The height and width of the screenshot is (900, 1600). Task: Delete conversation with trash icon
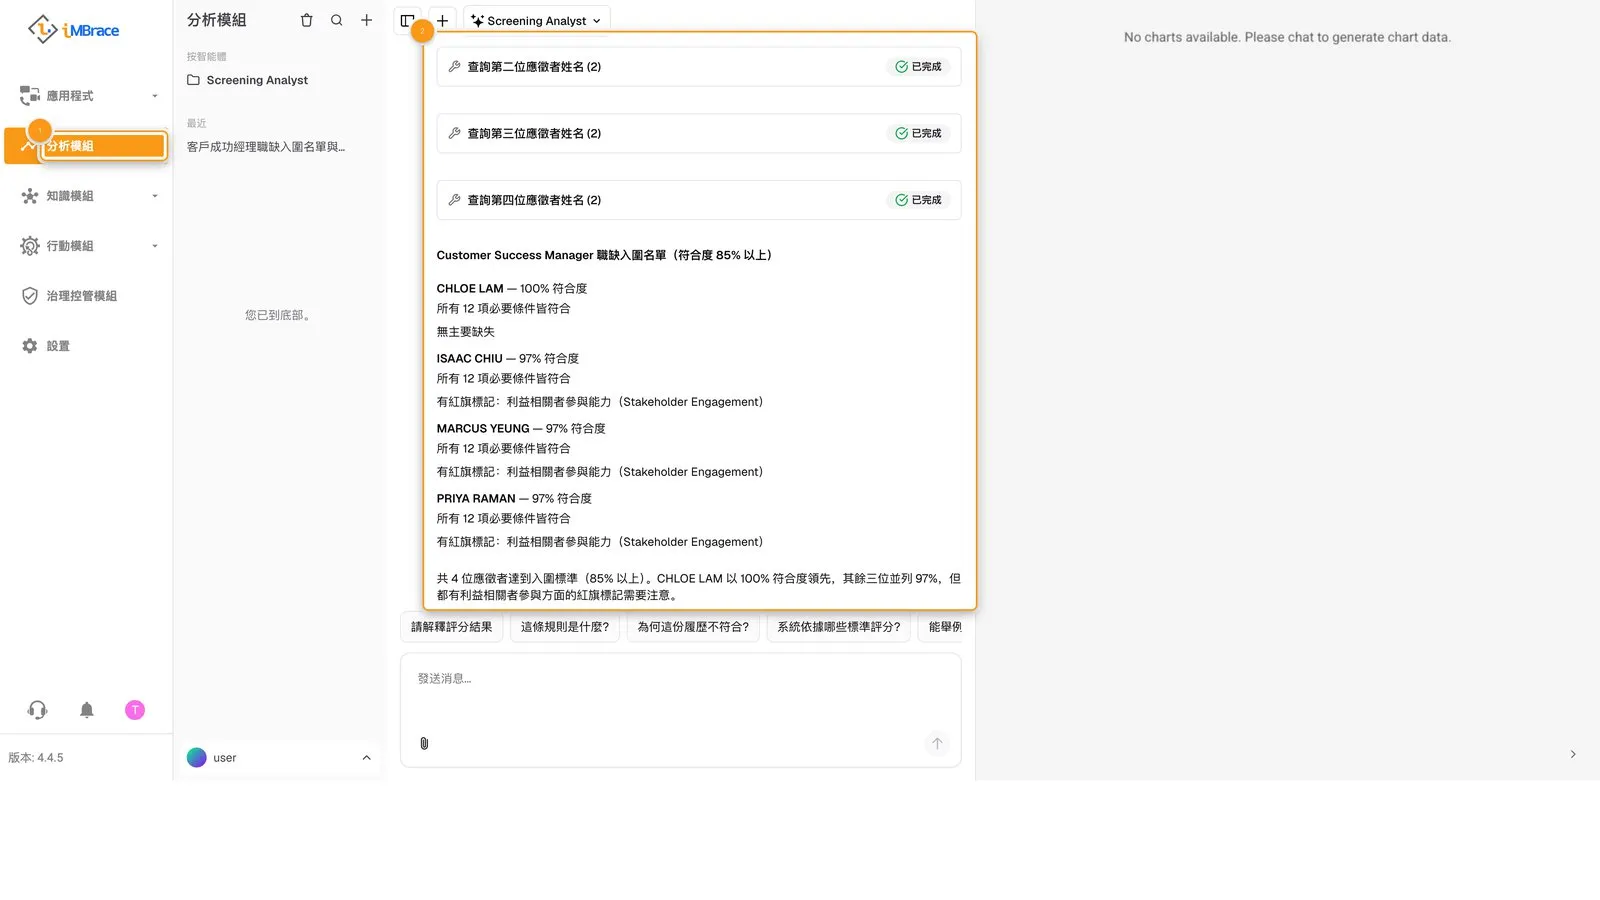click(307, 20)
